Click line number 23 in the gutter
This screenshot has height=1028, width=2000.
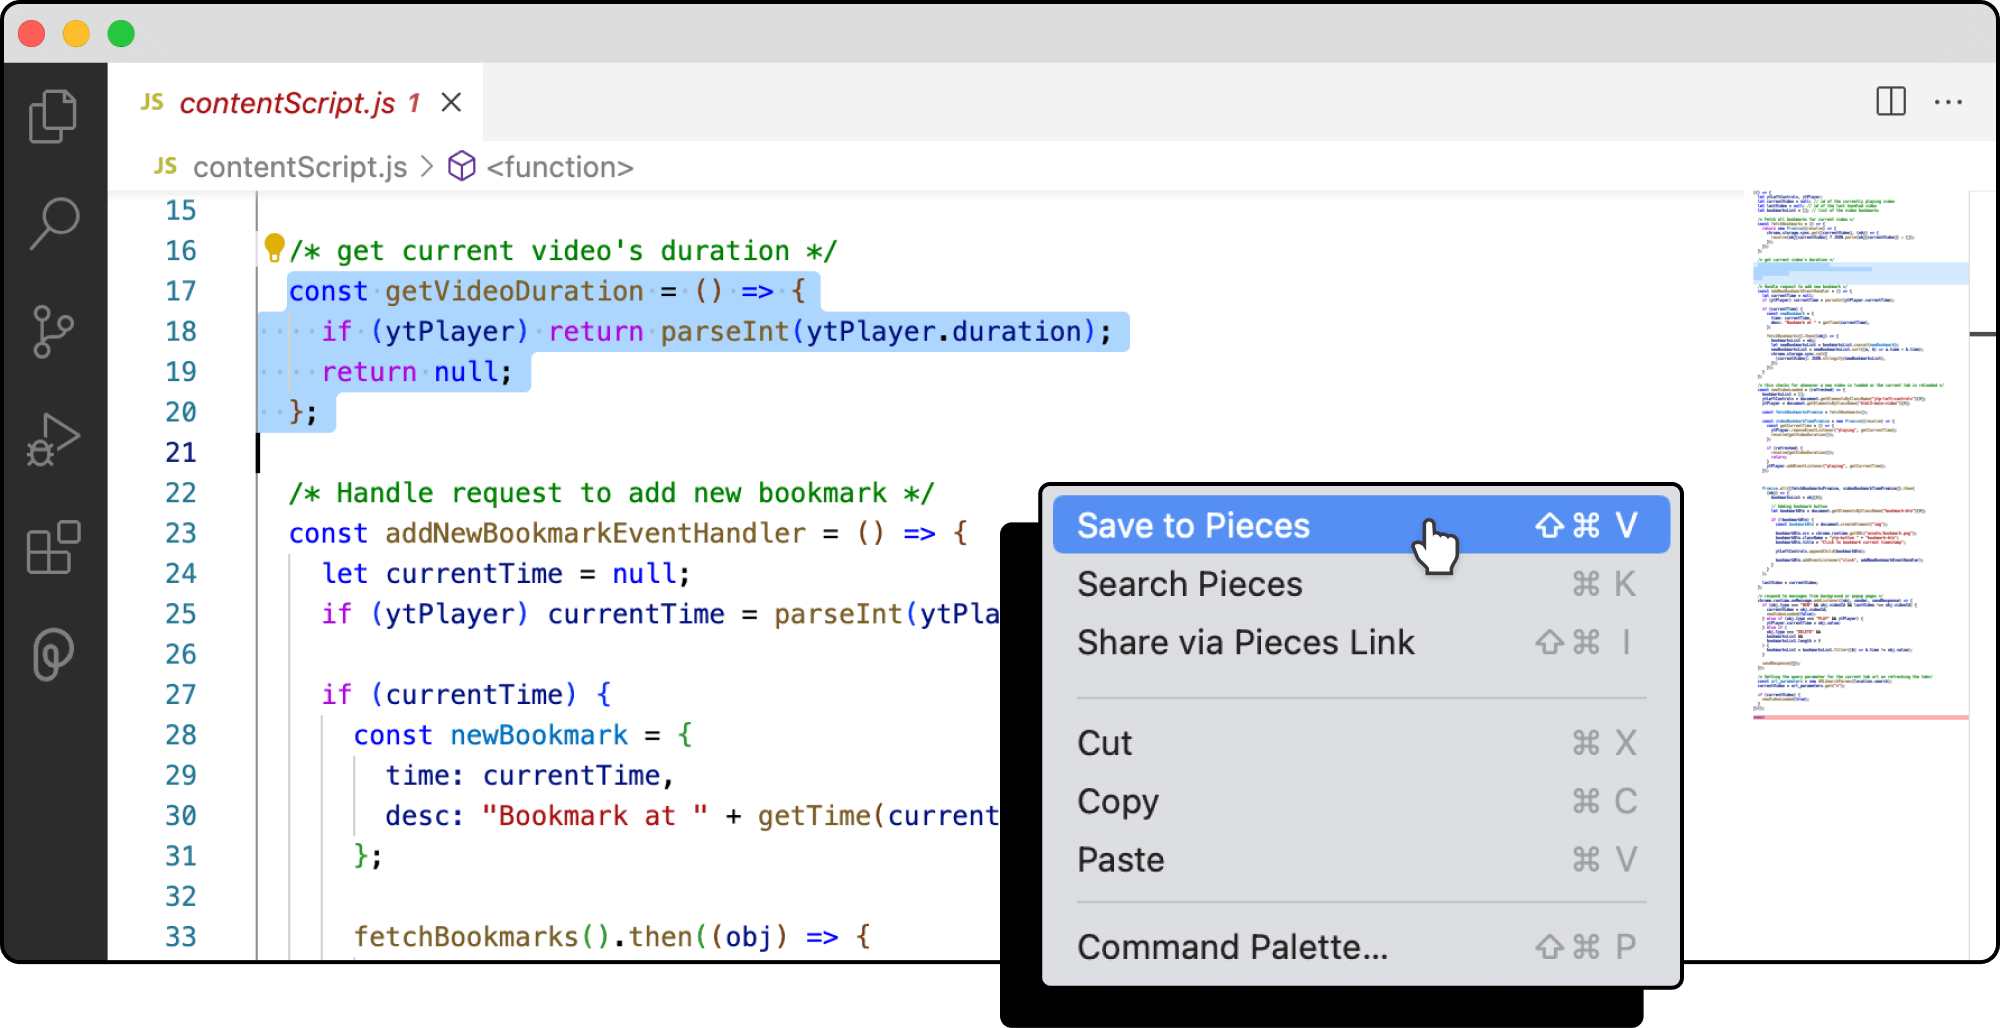[181, 533]
